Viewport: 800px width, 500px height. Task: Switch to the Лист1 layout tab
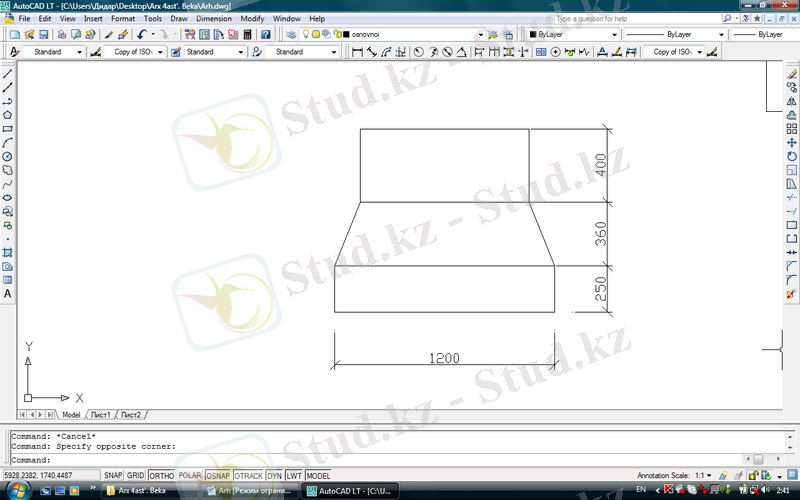100,414
